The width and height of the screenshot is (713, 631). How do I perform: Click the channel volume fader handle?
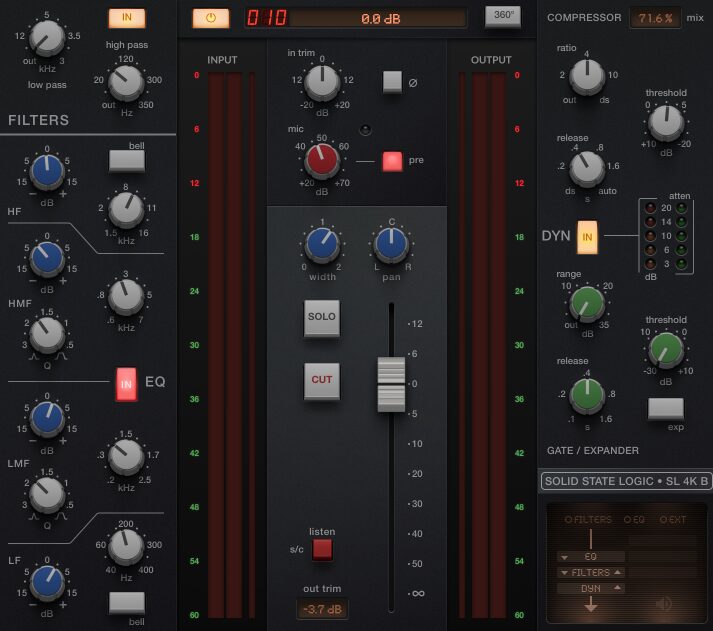[x=390, y=384]
